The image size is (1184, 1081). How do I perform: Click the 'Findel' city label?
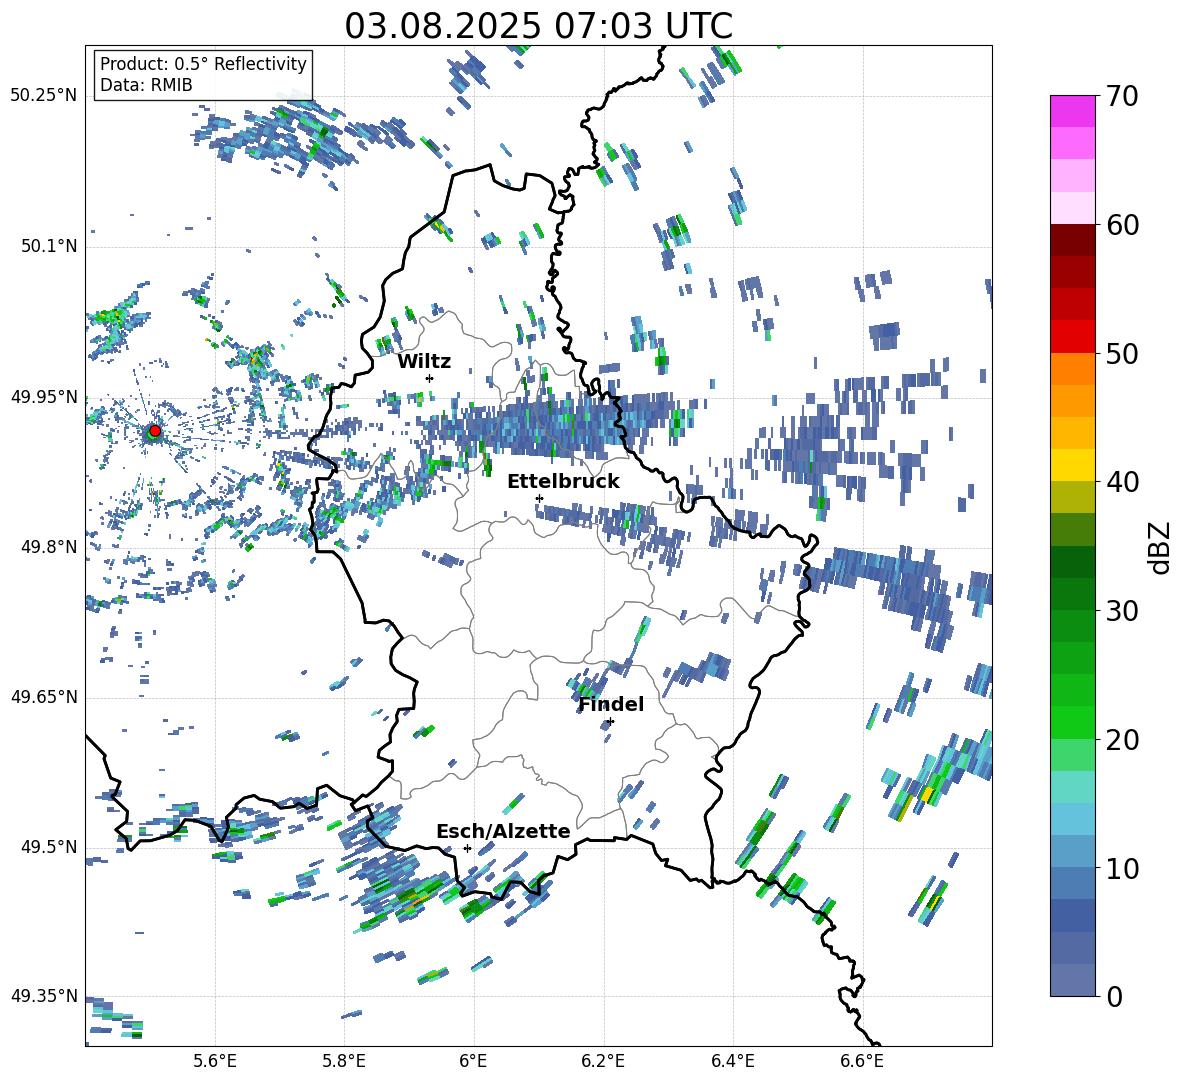click(x=611, y=704)
